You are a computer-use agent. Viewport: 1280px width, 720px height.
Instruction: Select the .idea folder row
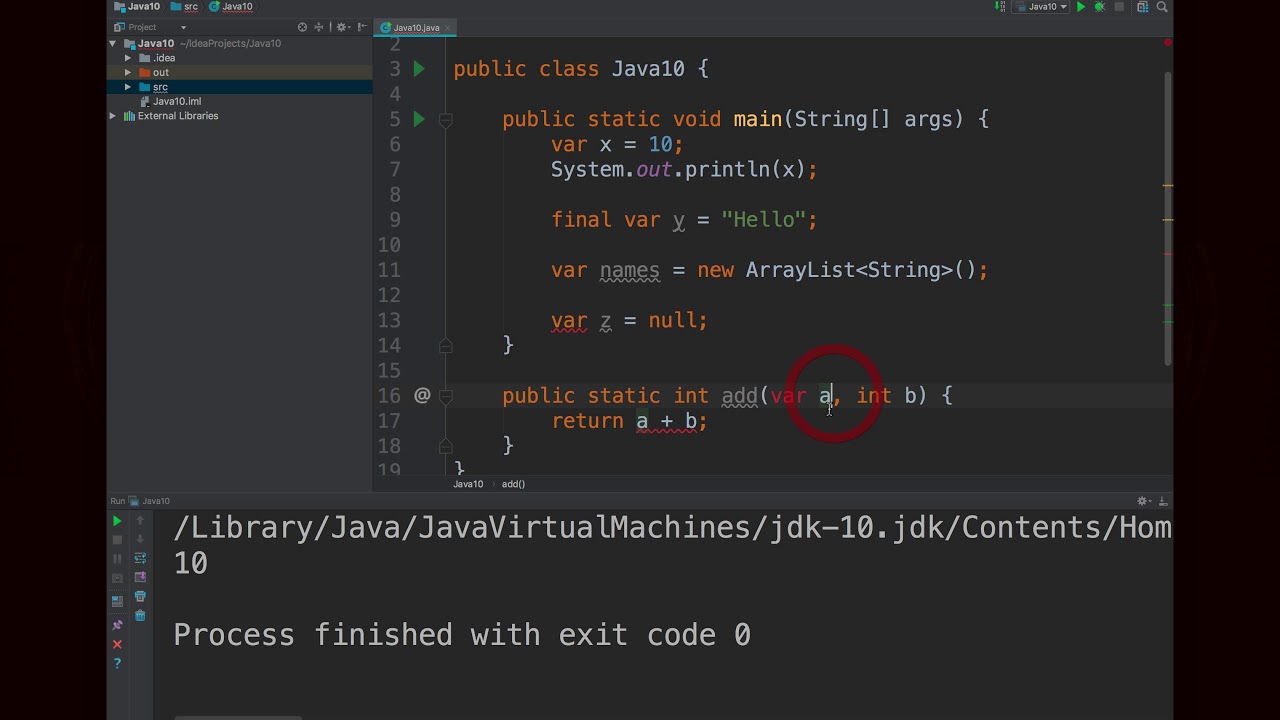pos(240,58)
